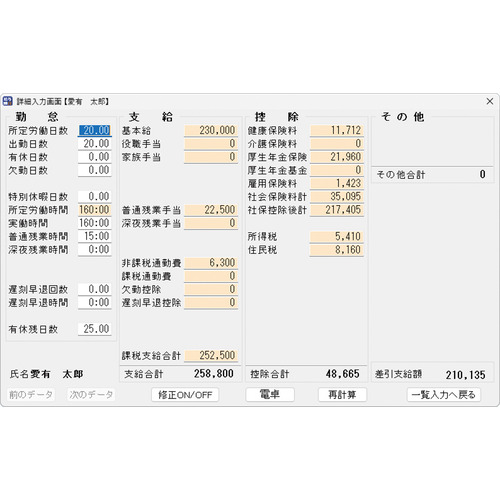The width and height of the screenshot is (500, 500).
Task: Open the 電卓 calculator button
Action: coord(270,395)
